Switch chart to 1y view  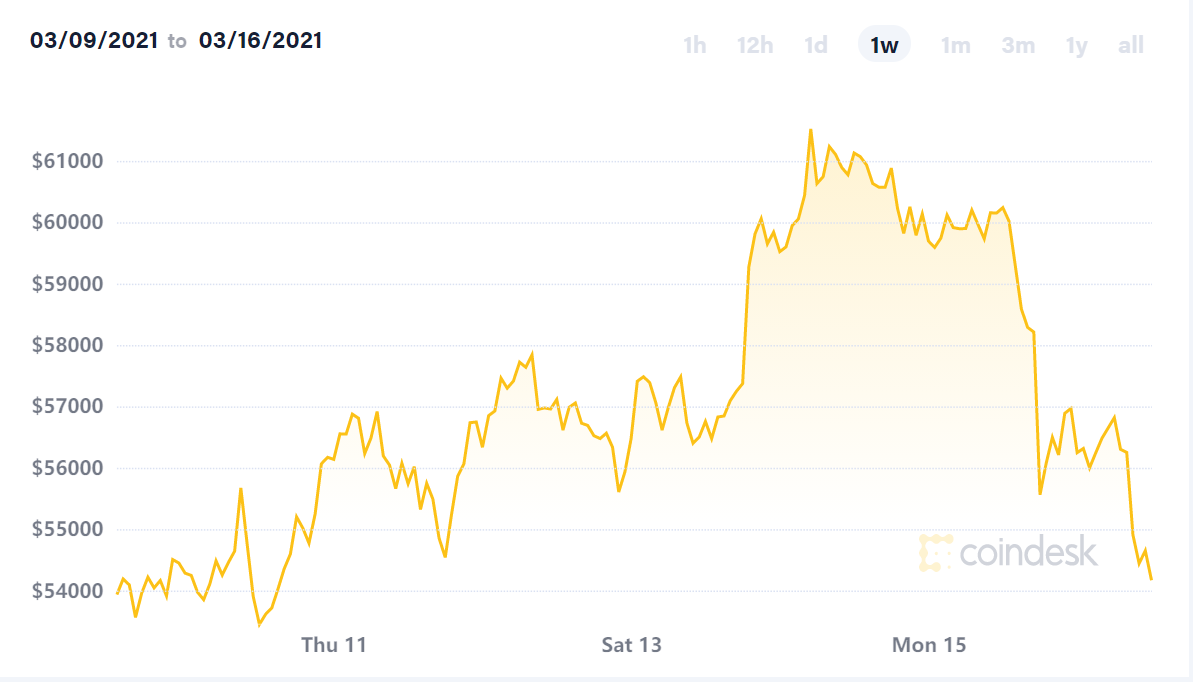tap(1076, 45)
